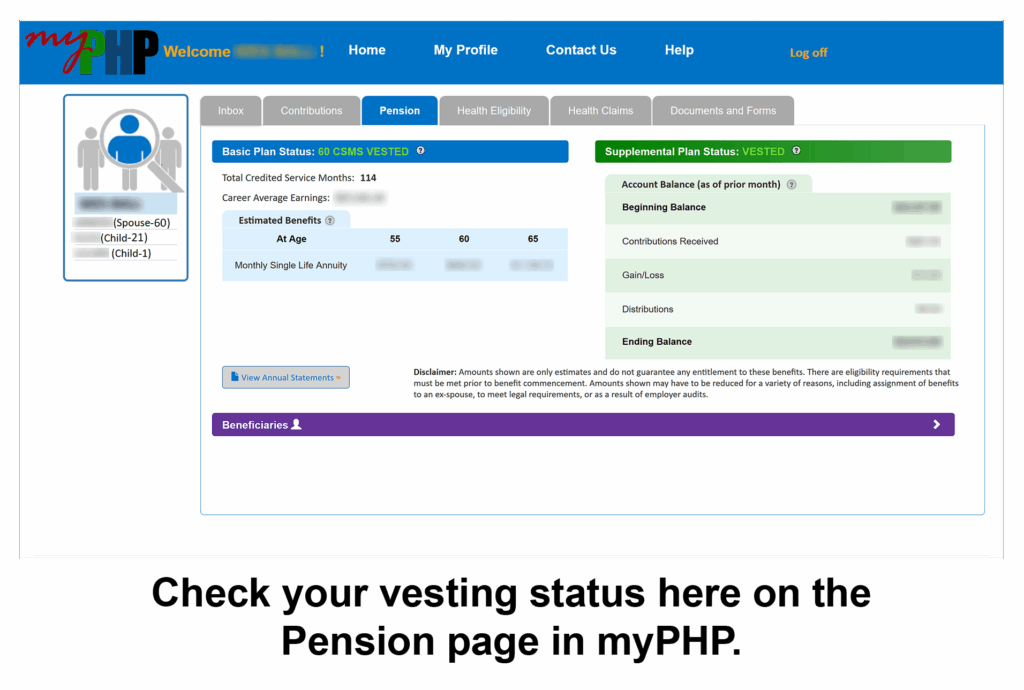Expand the Beneficiaries section chevron
Screen dimensions: 1024x690
click(x=936, y=425)
